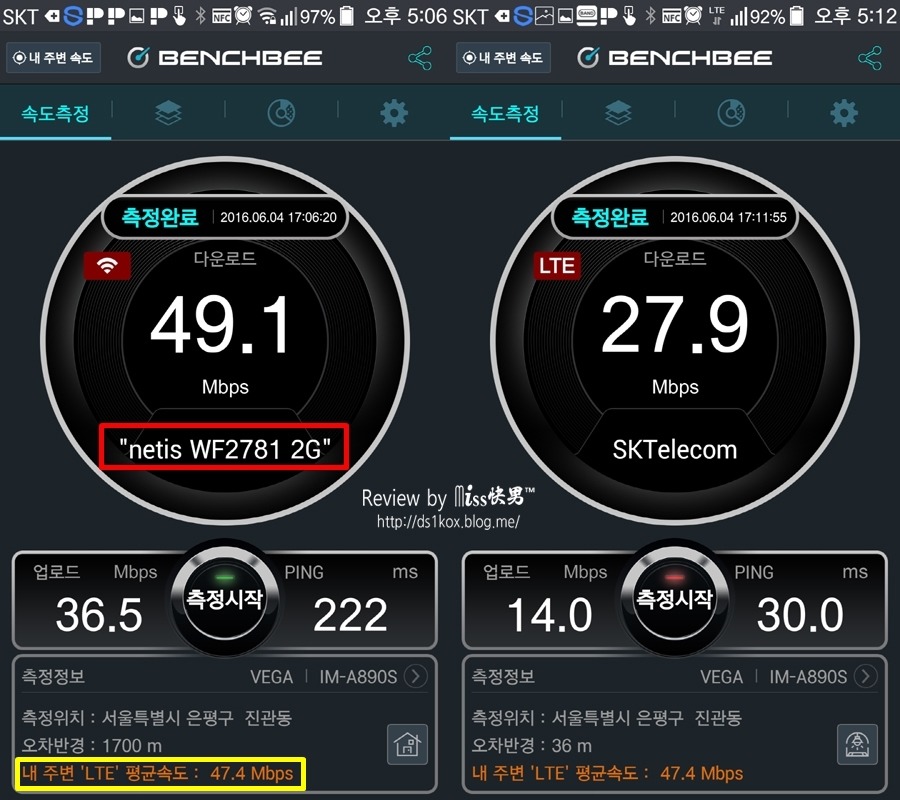
Task: Tap 27.9 download speed value
Action: point(674,324)
